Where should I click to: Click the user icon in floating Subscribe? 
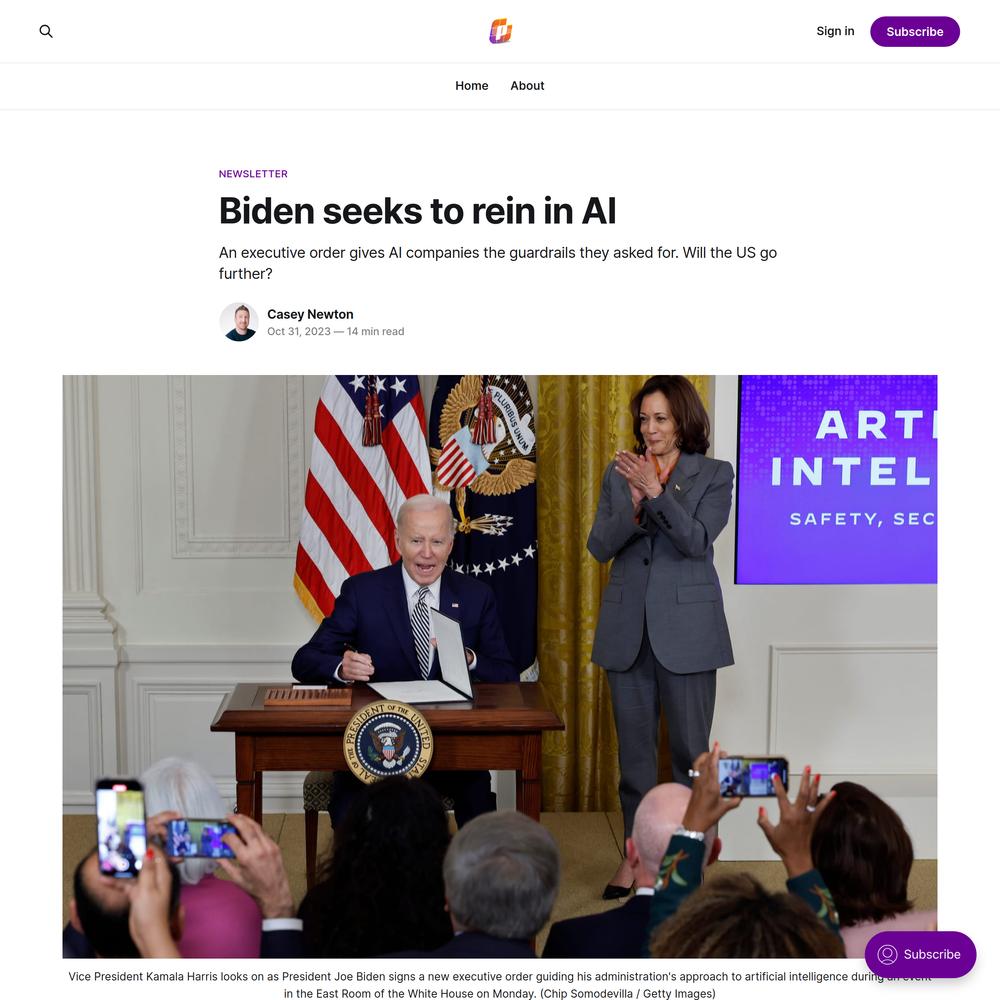pyautogui.click(x=887, y=954)
